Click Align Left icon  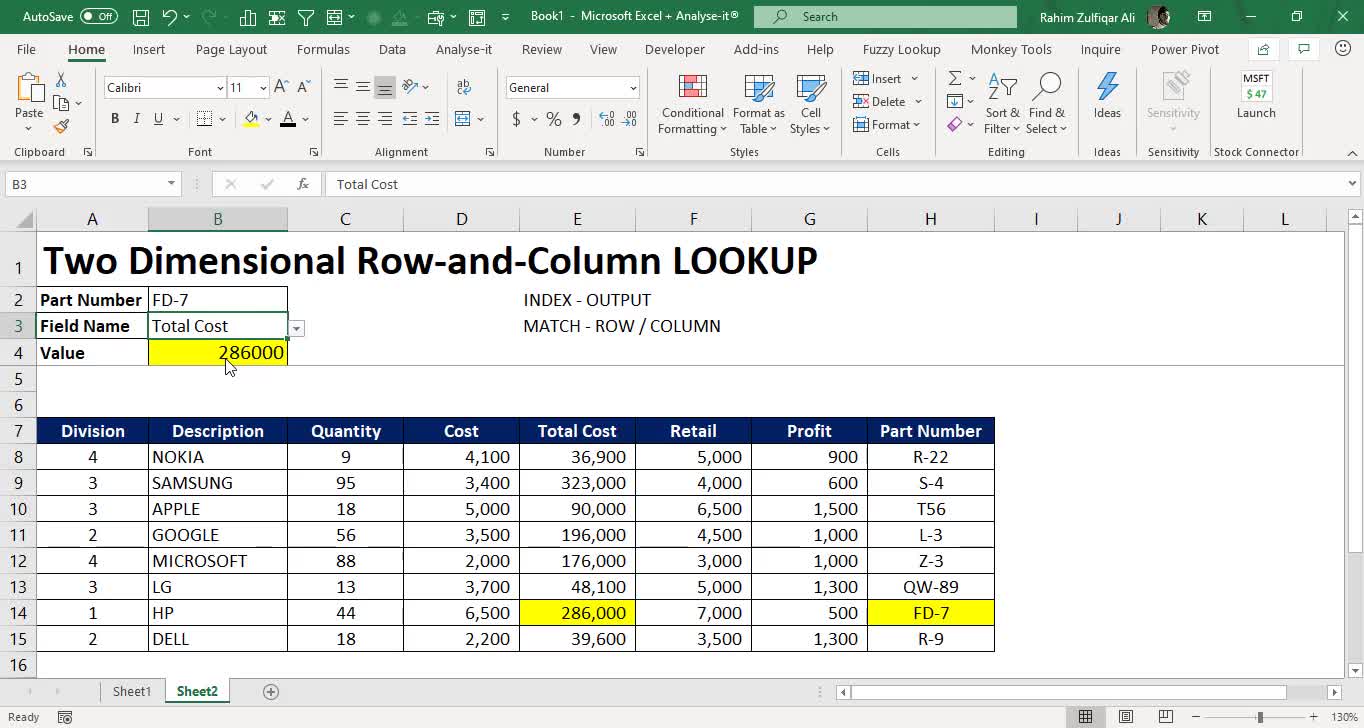tap(341, 119)
